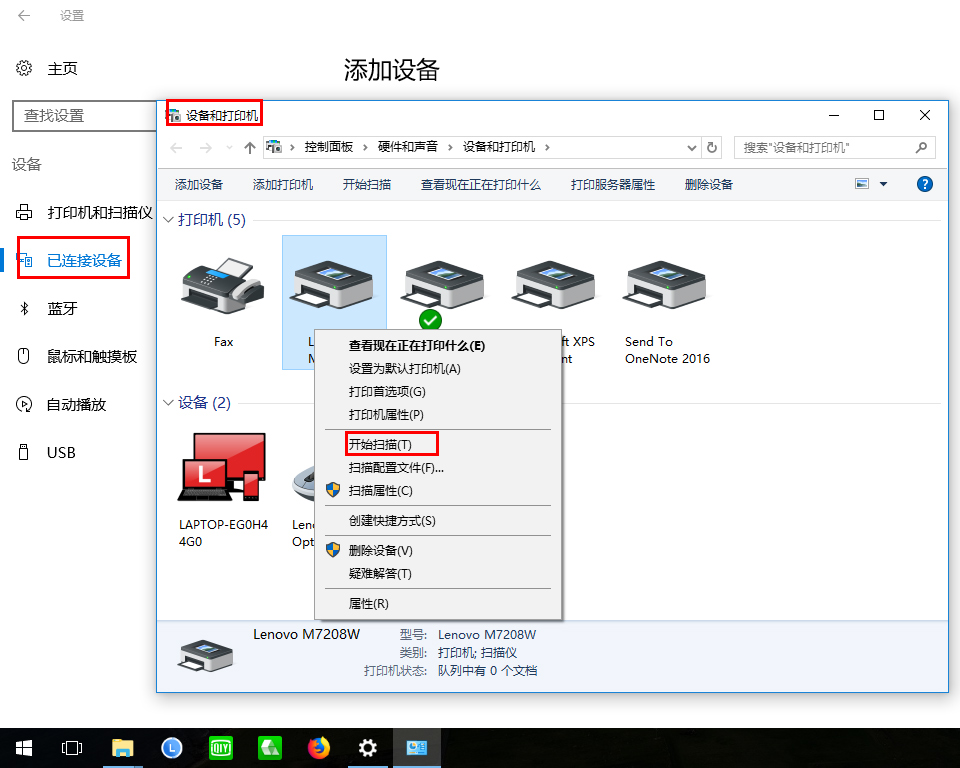Open the Control Panel taskbar icon
960x768 pixels.
click(x=416, y=748)
